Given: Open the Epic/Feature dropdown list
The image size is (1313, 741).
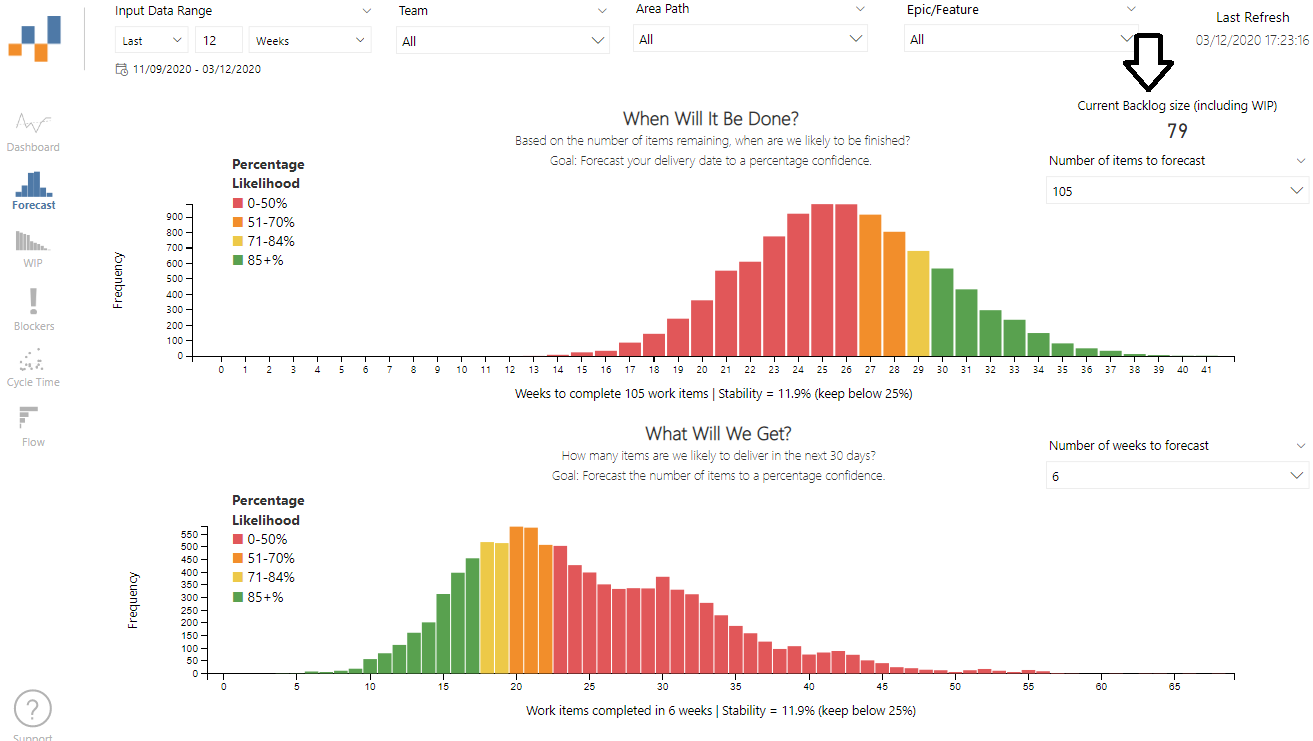Looking at the screenshot, I should tap(1021, 41).
